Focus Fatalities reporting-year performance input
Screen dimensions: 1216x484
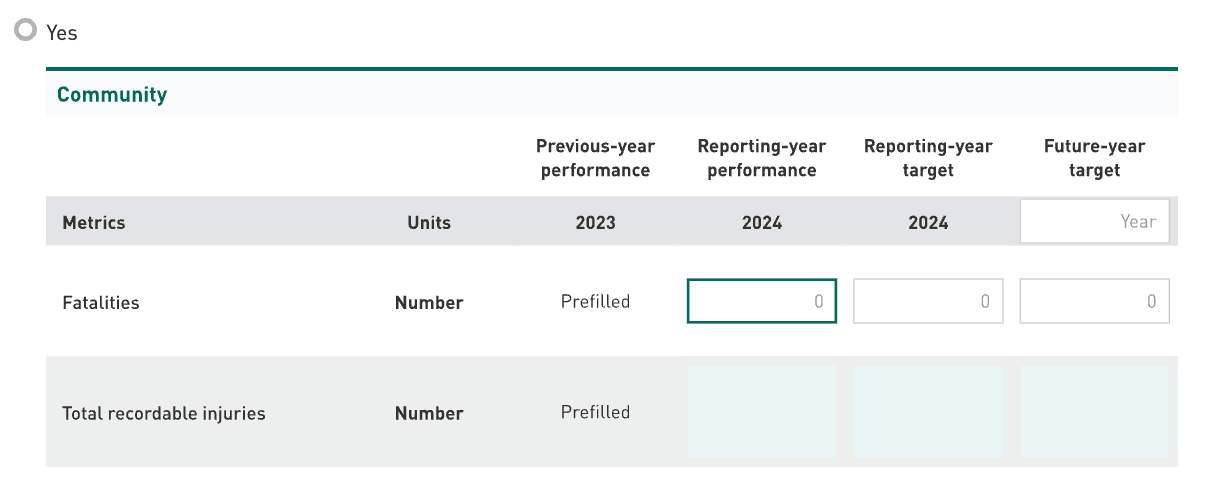761,301
